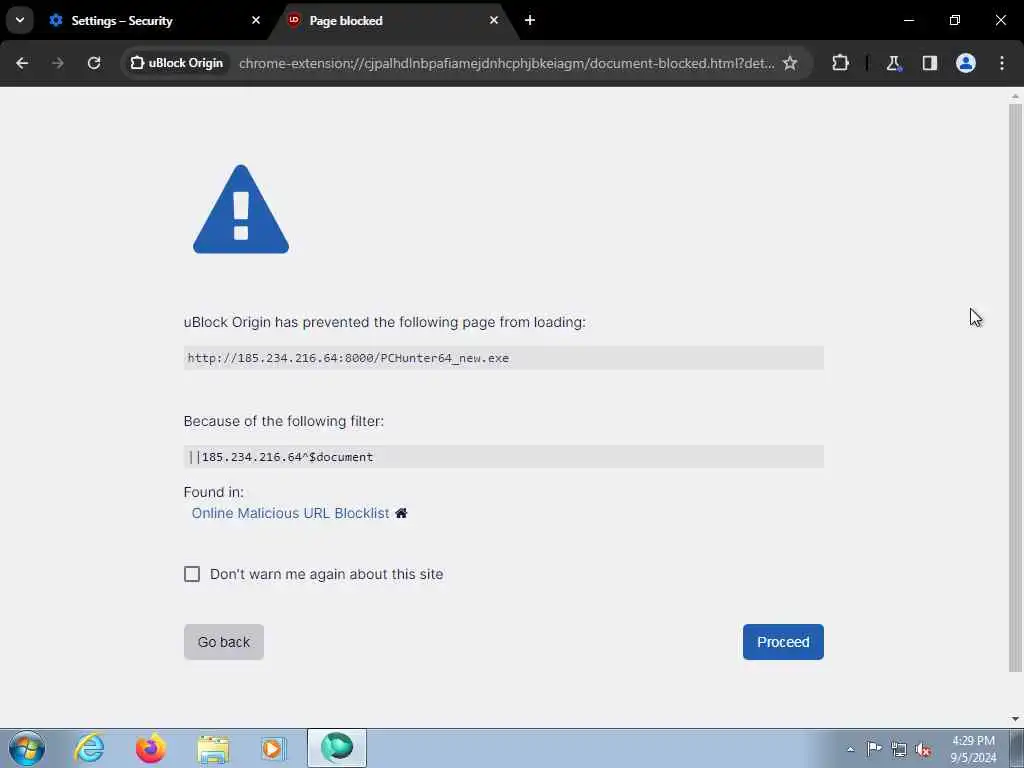Viewport: 1024px width, 768px height.
Task: Click the browser forward arrow
Action: point(58,63)
